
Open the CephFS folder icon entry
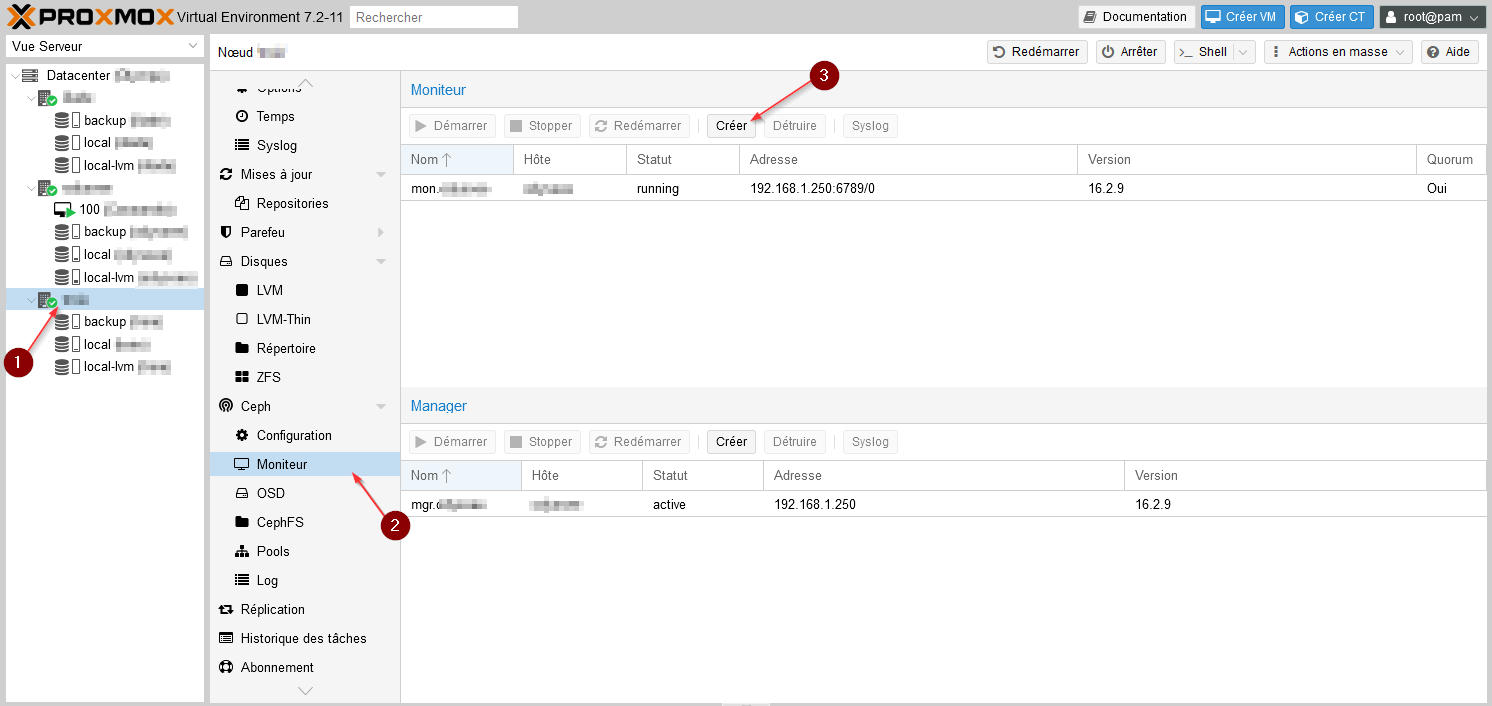coord(241,523)
